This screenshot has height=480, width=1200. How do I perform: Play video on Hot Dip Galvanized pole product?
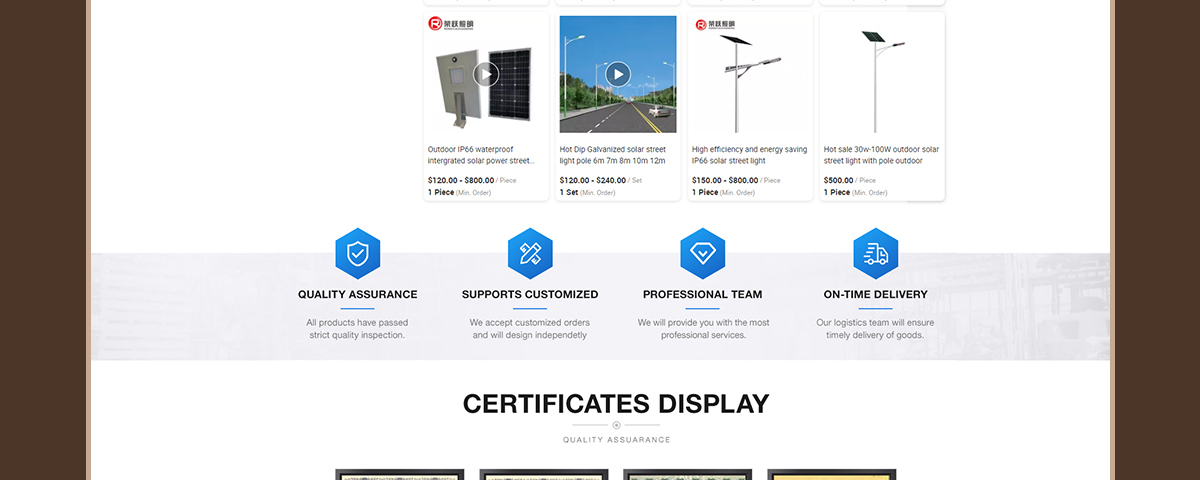pos(618,74)
